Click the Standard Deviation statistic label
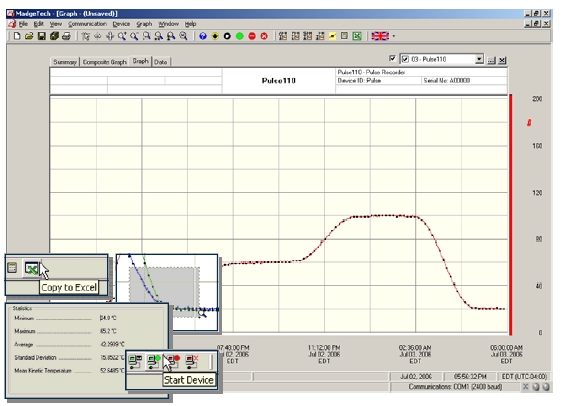Screen dimensions: 564x406 pos(35,358)
